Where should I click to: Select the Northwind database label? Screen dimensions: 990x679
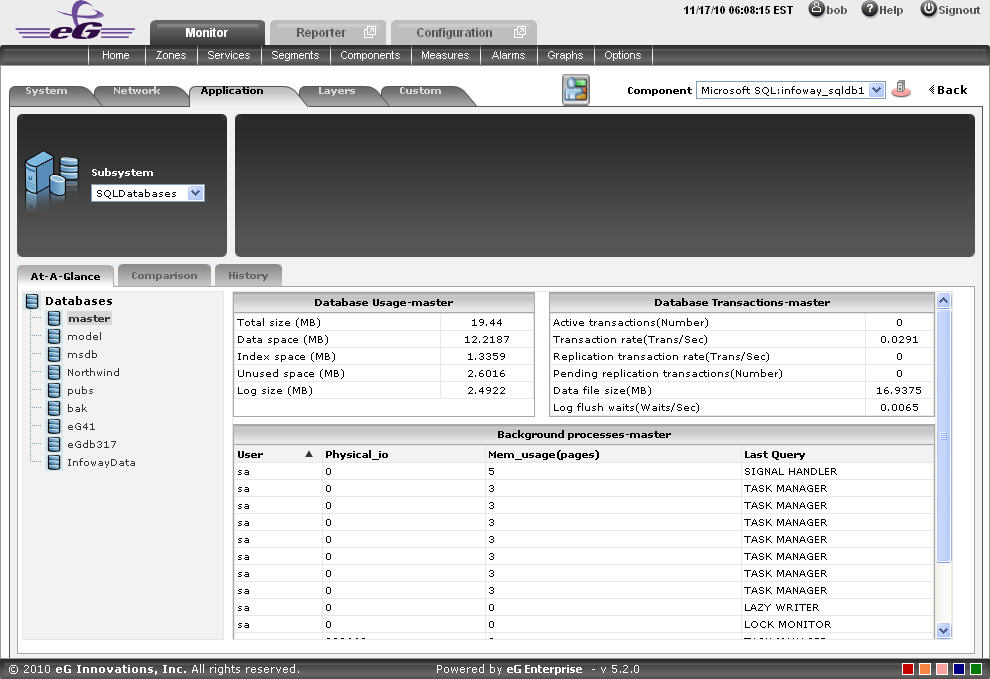pyautogui.click(x=93, y=373)
